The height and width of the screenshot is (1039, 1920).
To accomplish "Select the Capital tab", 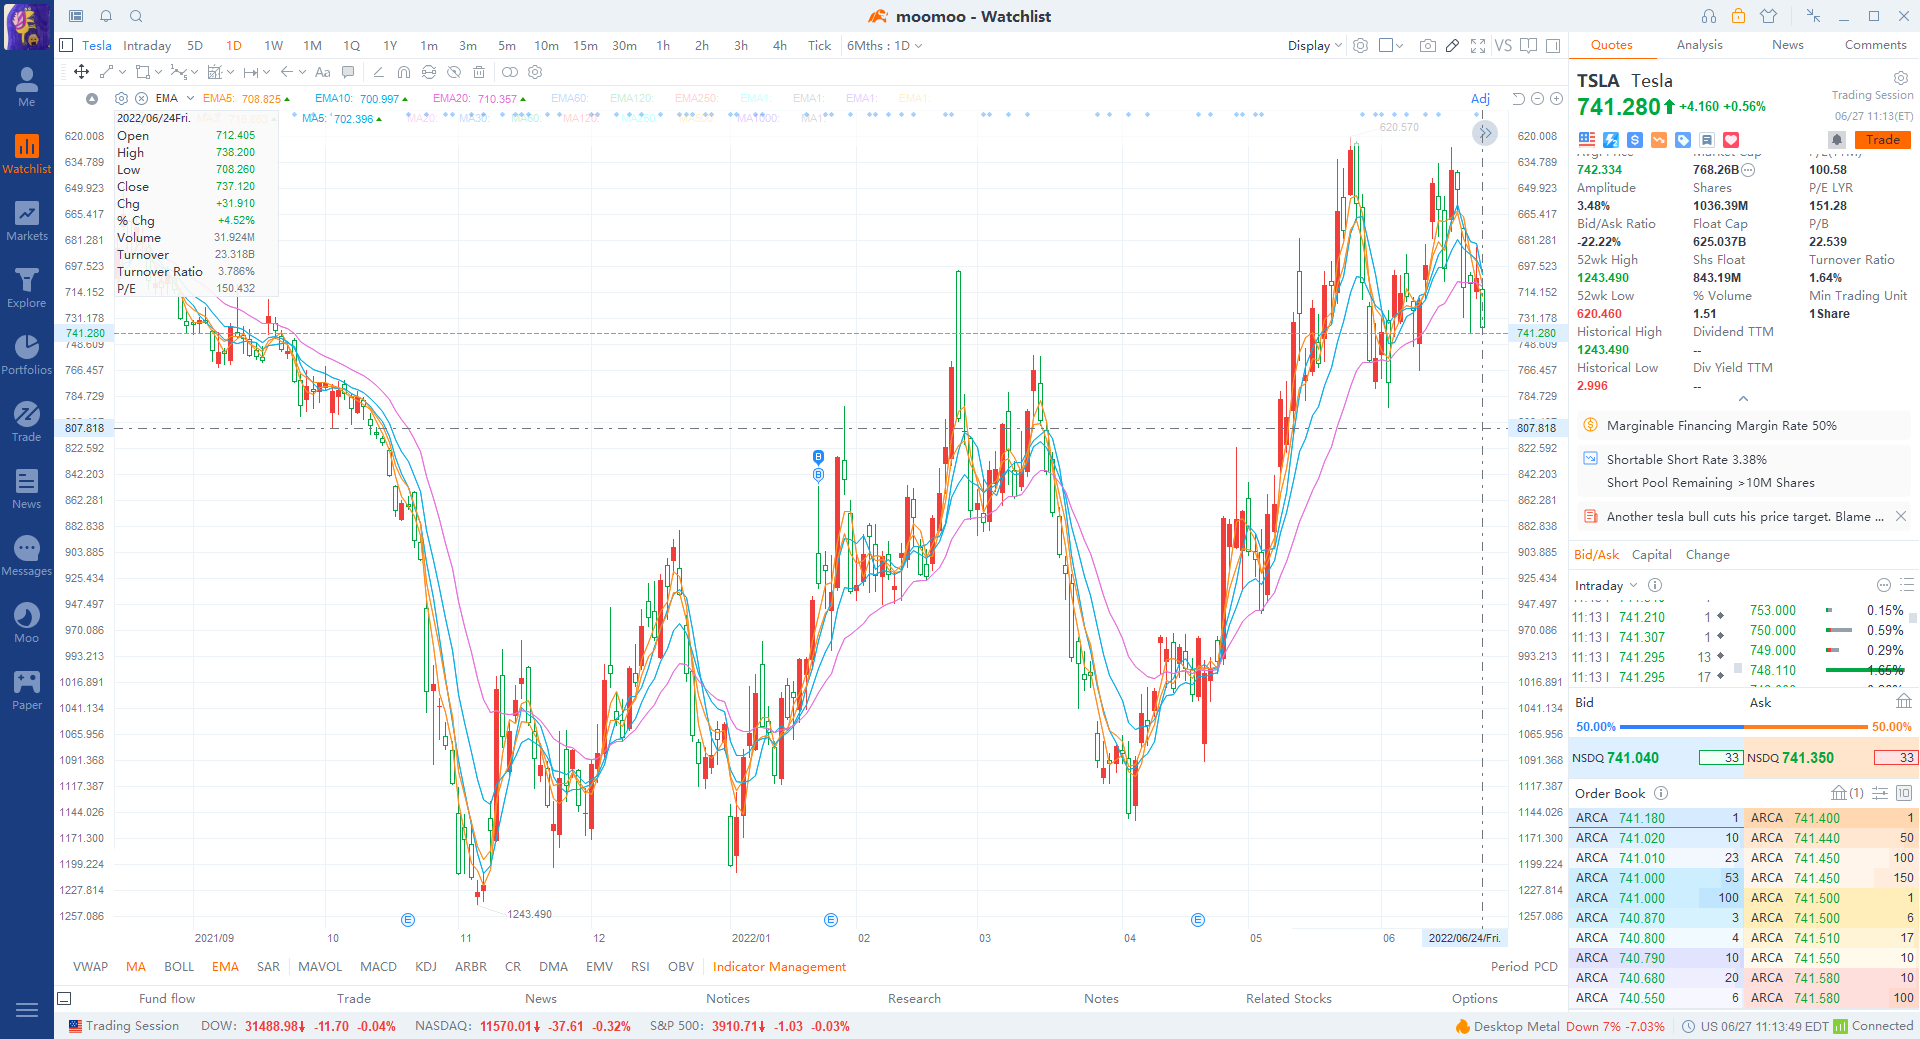I will click(x=1651, y=555).
